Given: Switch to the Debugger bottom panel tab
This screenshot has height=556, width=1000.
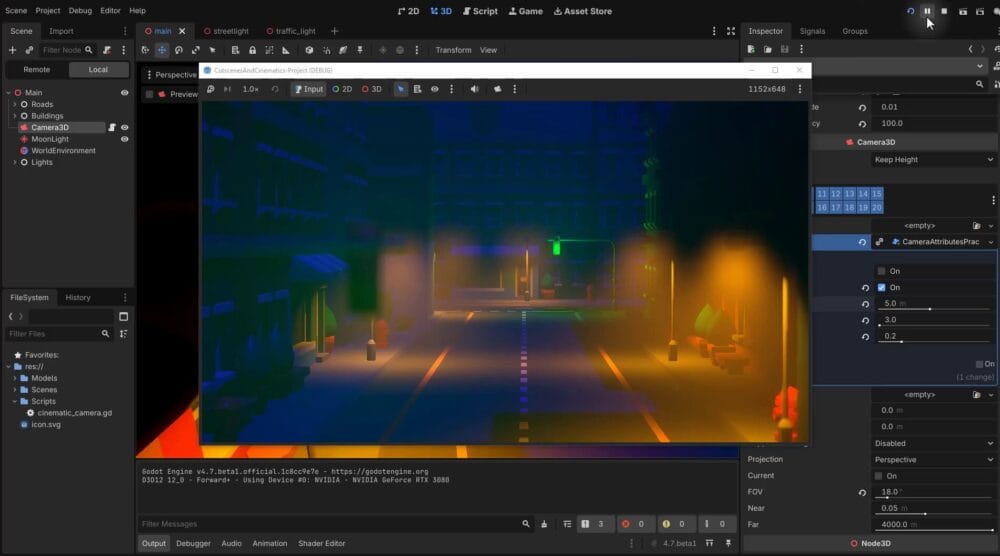Looking at the screenshot, I should (193, 543).
